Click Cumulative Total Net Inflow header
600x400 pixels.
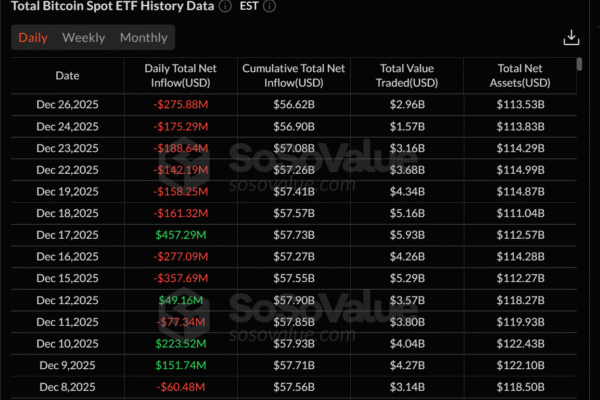pyautogui.click(x=294, y=75)
